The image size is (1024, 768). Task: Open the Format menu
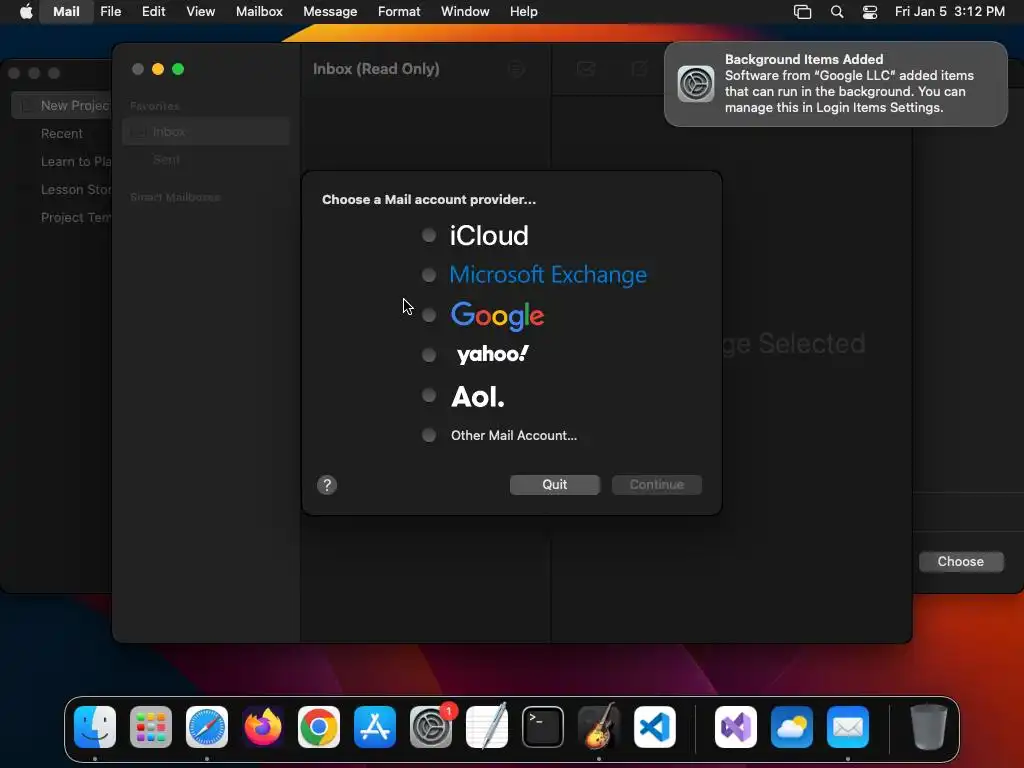click(399, 12)
